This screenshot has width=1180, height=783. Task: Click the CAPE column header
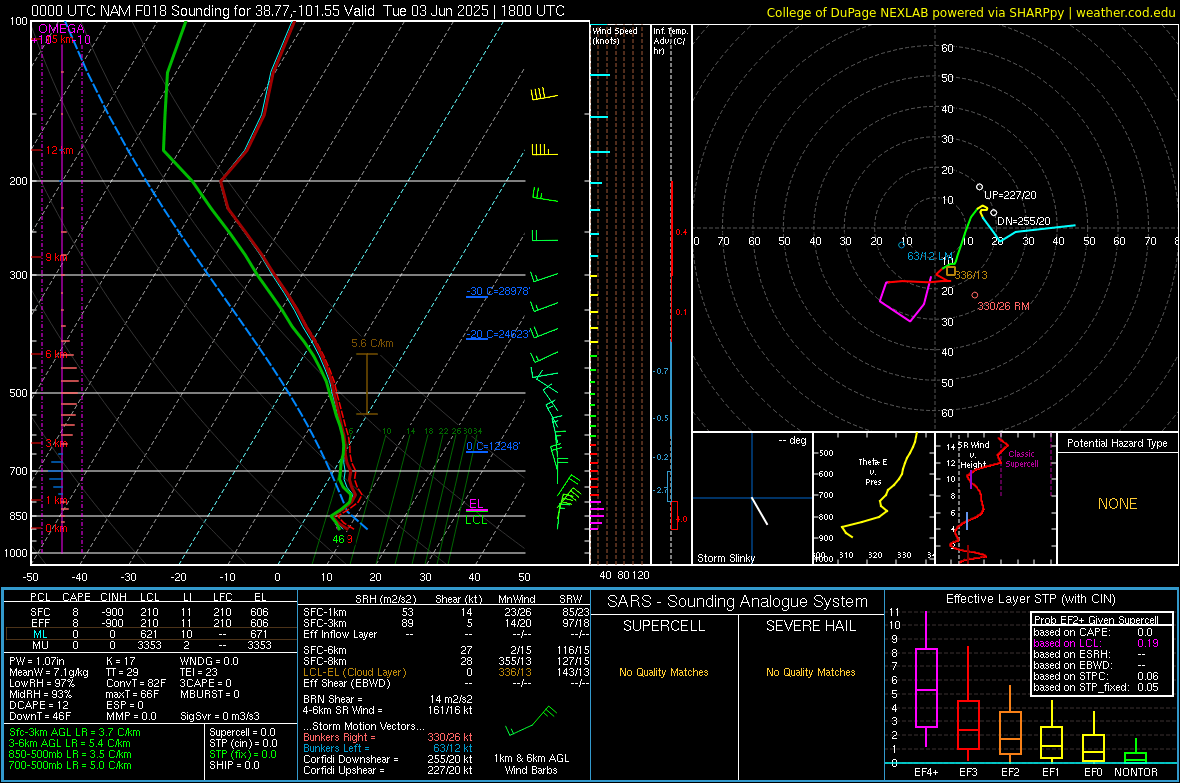[76, 597]
